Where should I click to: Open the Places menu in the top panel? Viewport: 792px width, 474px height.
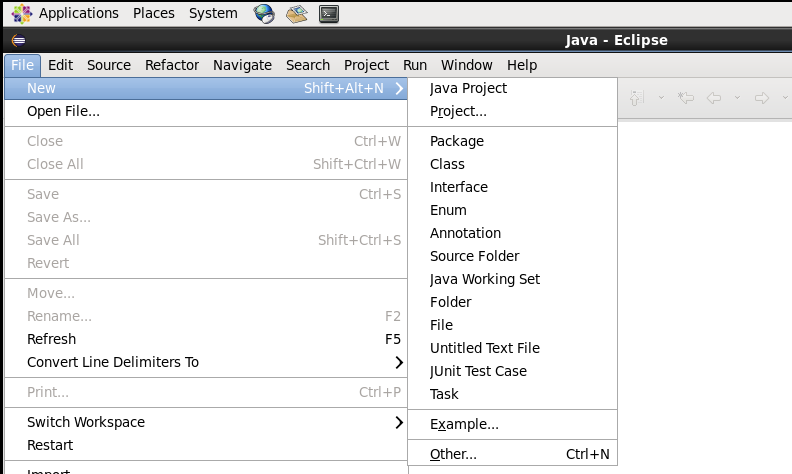(x=154, y=13)
